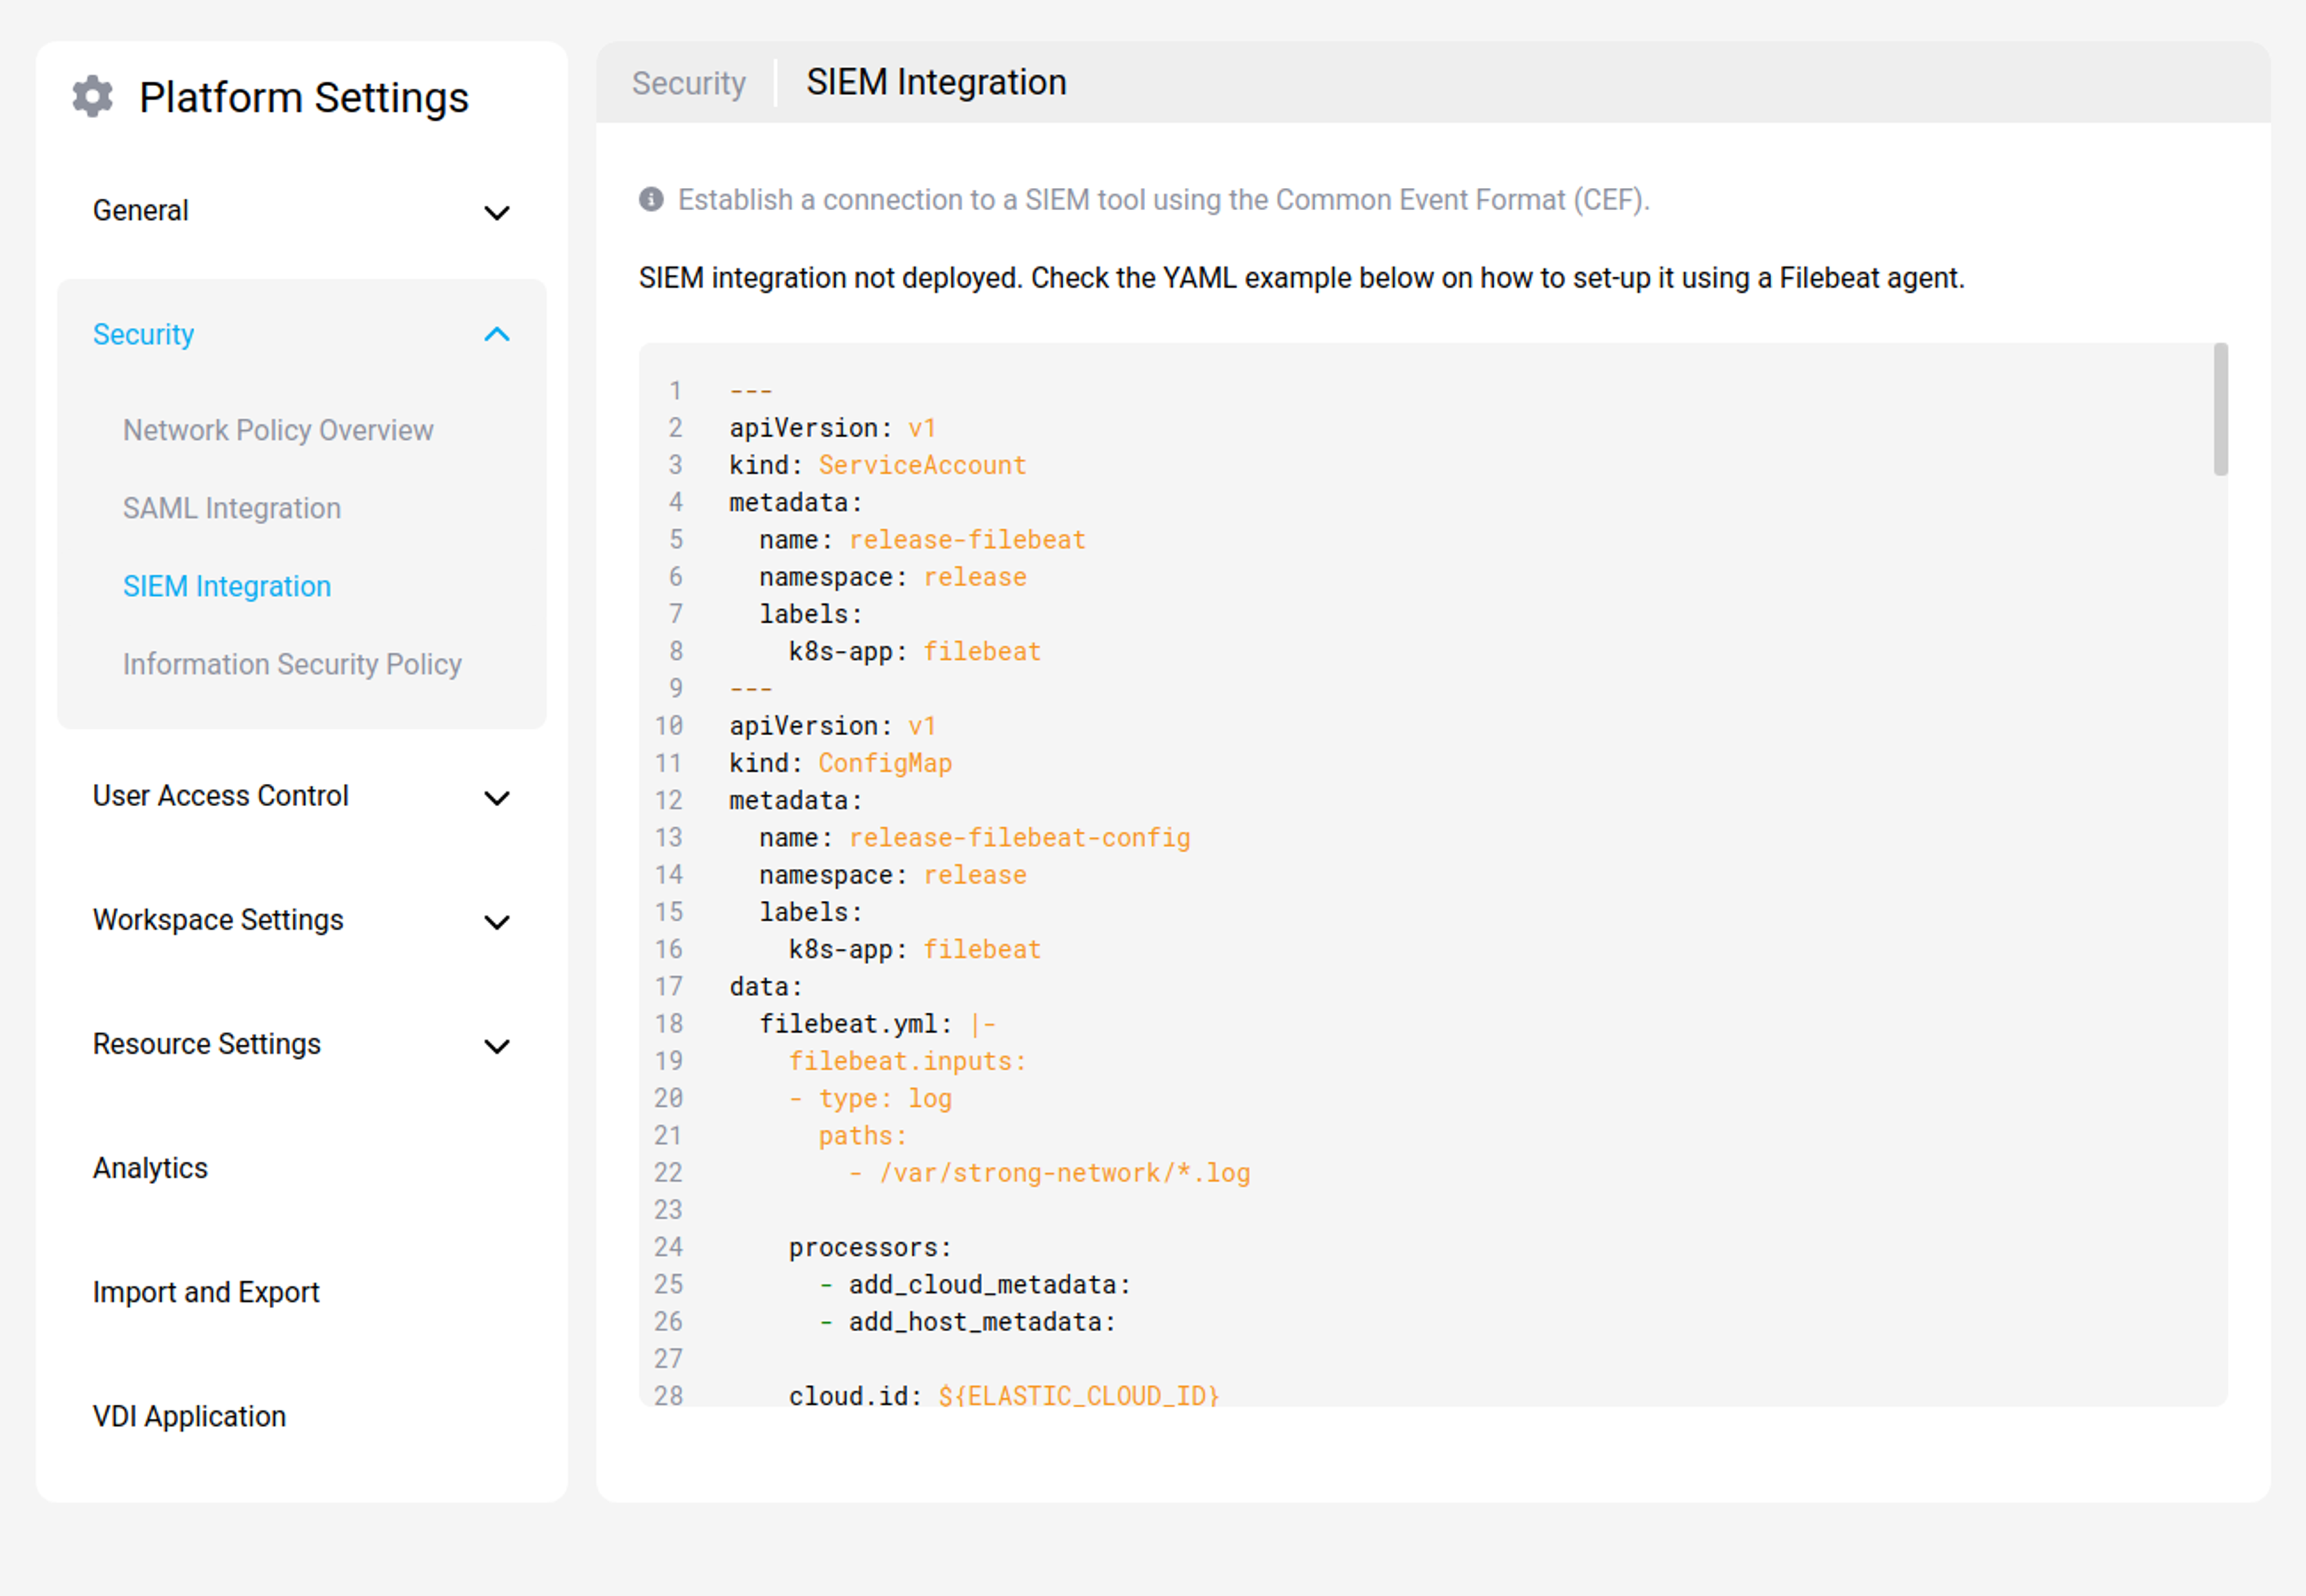Click the Platform Settings gear icon
The width and height of the screenshot is (2306, 1596).
tap(93, 97)
